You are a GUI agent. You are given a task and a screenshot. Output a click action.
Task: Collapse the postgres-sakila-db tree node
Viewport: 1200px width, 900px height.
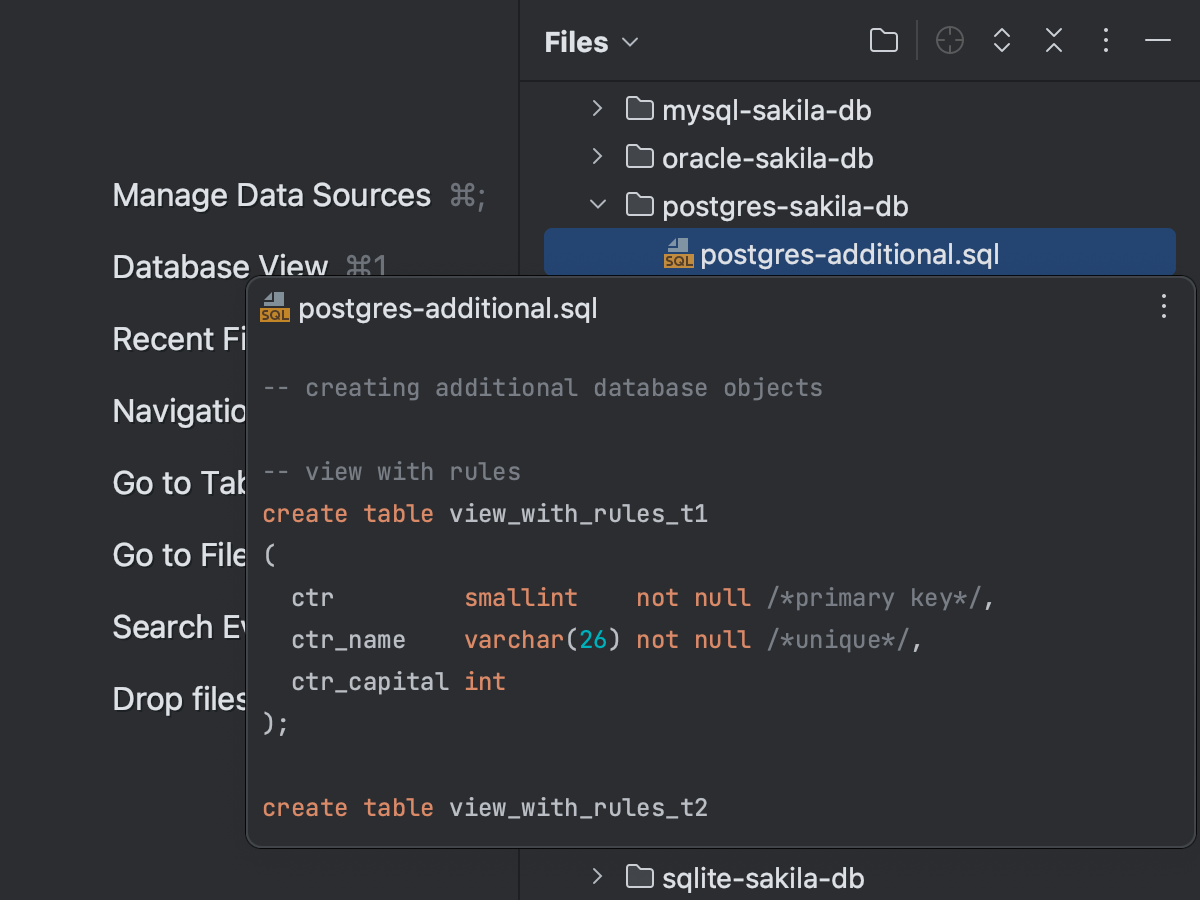tap(596, 204)
